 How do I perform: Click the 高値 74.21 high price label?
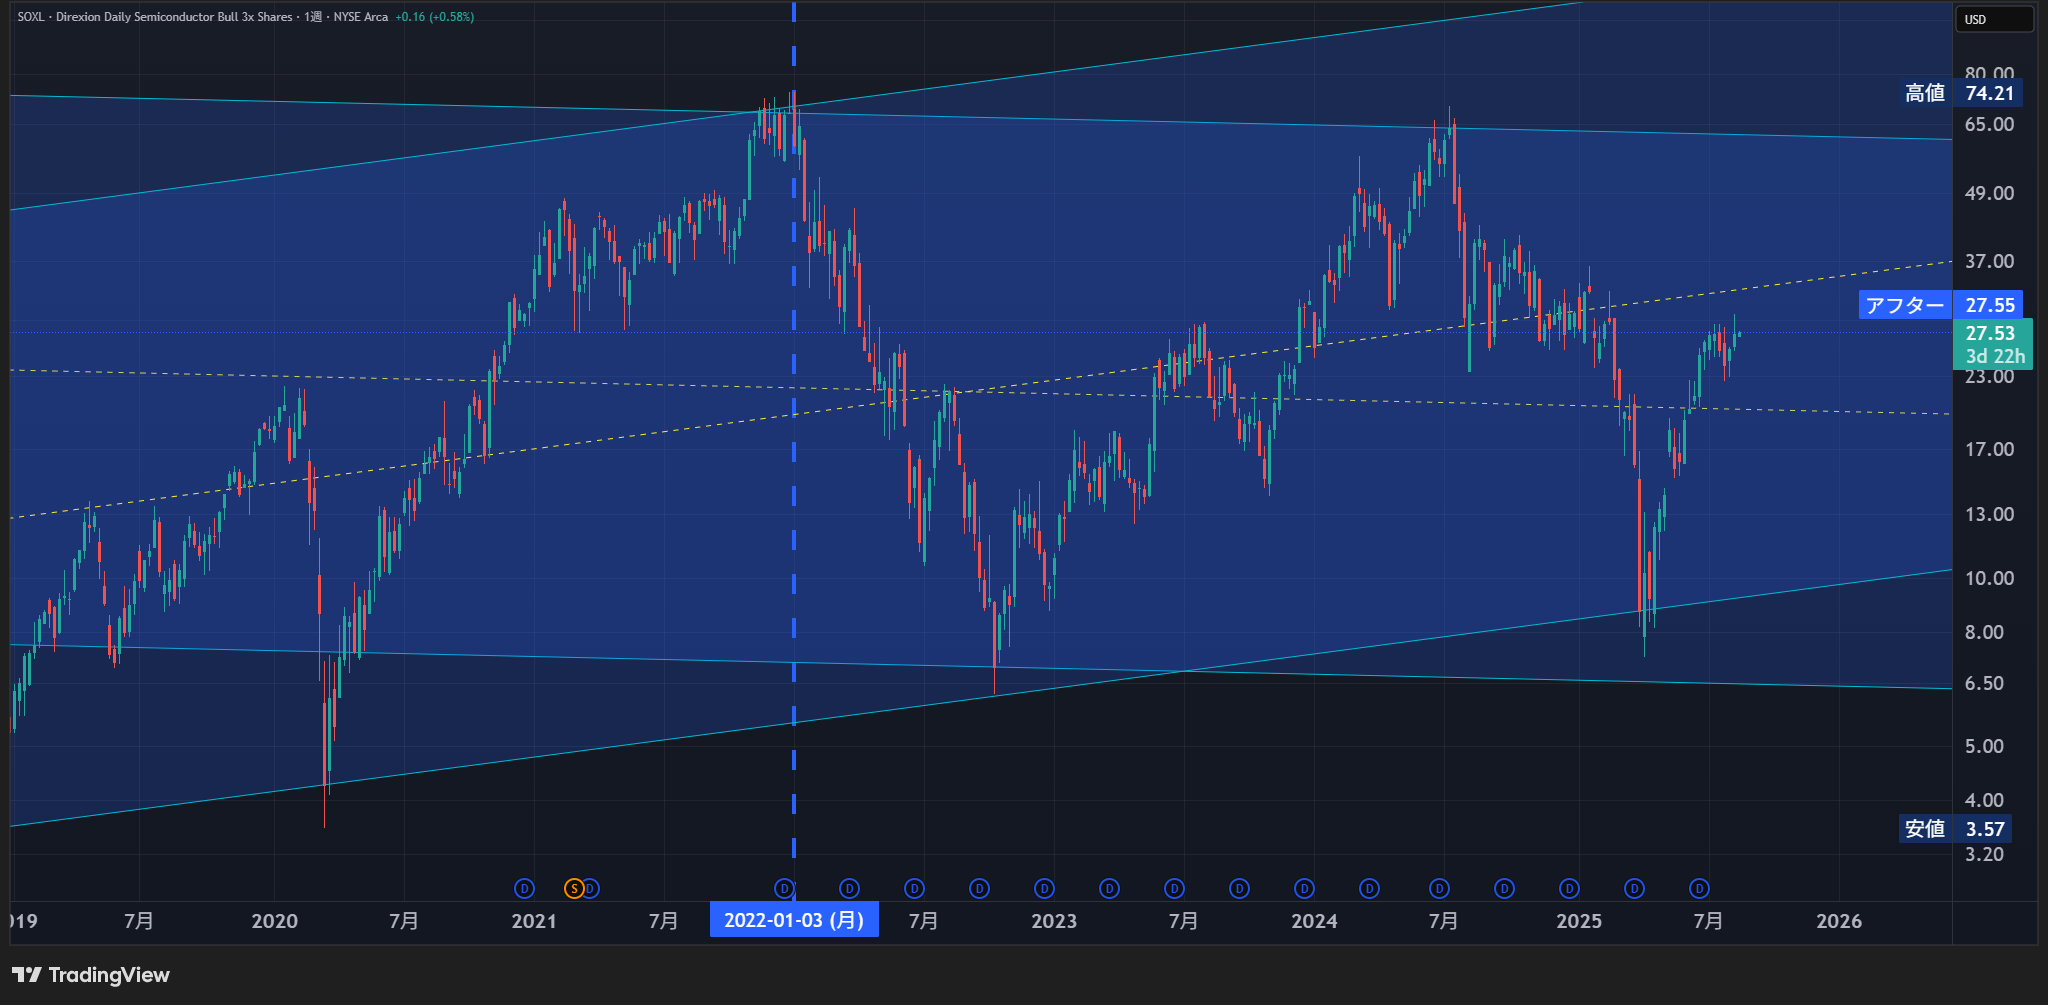click(1960, 93)
